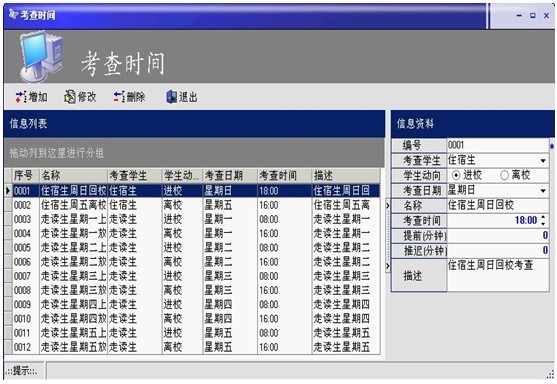The height and width of the screenshot is (384, 557).
Task: Click the app icon in title bar
Action: click(x=13, y=14)
